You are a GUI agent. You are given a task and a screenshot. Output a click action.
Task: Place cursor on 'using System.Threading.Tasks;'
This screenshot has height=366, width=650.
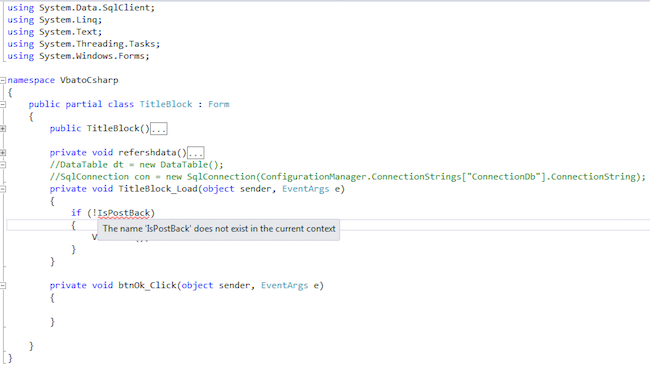(83, 44)
